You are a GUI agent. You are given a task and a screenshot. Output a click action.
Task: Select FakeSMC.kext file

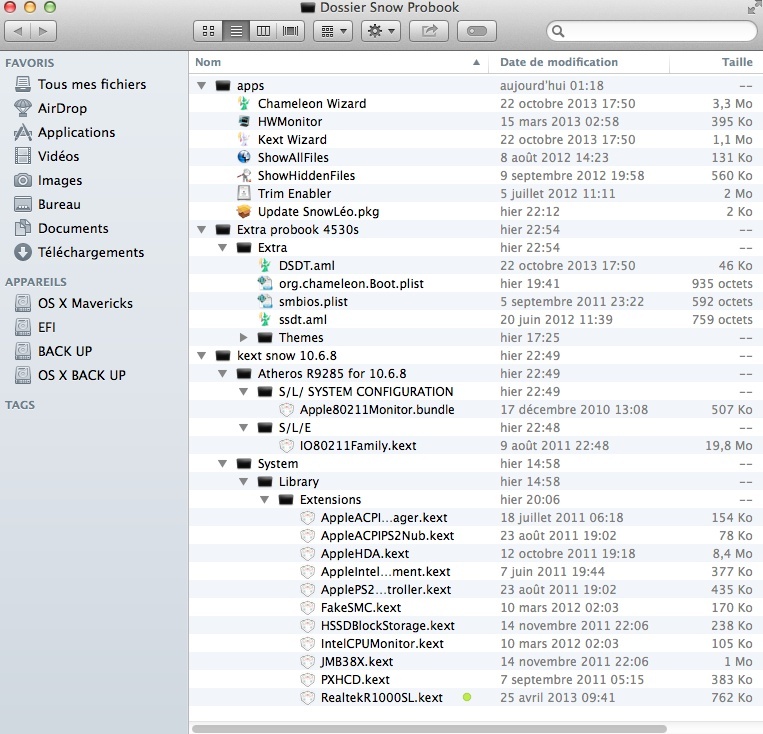(361, 608)
